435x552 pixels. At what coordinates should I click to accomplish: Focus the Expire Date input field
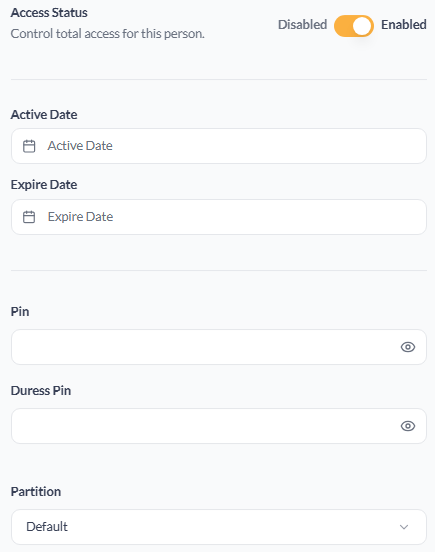coord(219,217)
